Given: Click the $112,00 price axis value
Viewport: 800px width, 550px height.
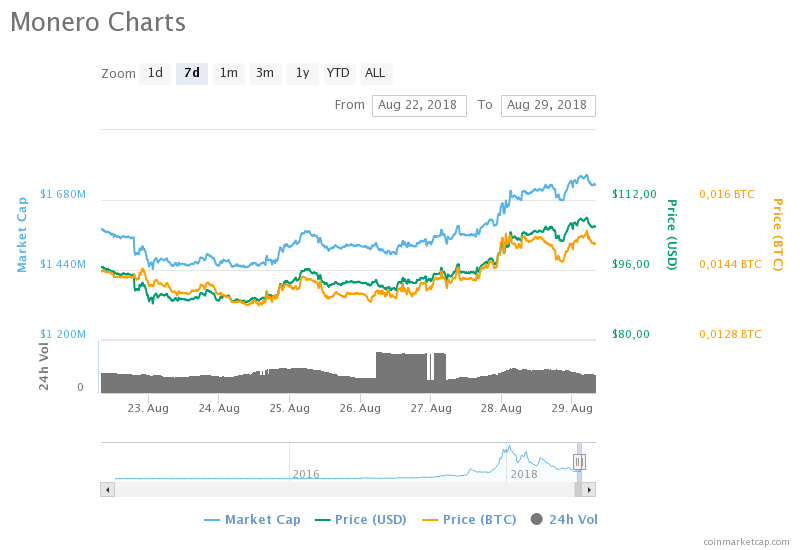Looking at the screenshot, I should [634, 194].
